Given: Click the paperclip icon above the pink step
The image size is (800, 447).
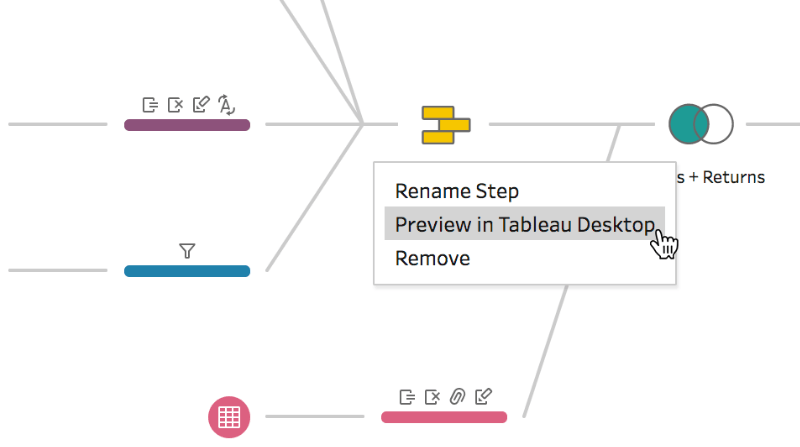Looking at the screenshot, I should pos(457,396).
